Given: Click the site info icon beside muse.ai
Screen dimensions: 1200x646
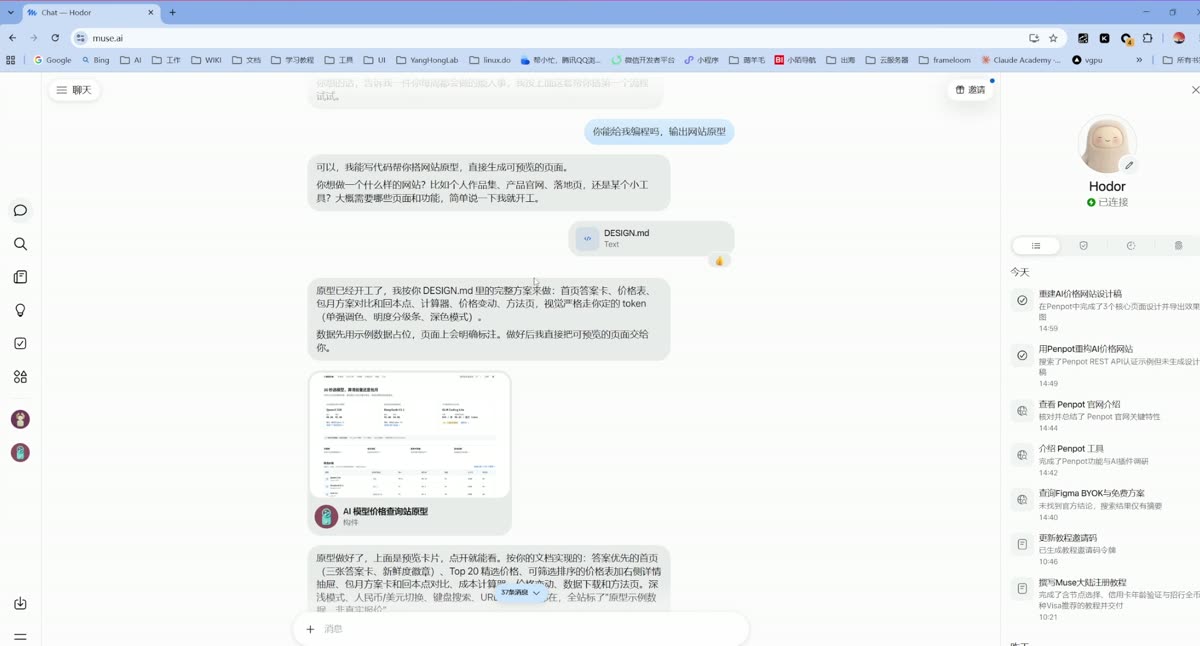Looking at the screenshot, I should [x=82, y=38].
